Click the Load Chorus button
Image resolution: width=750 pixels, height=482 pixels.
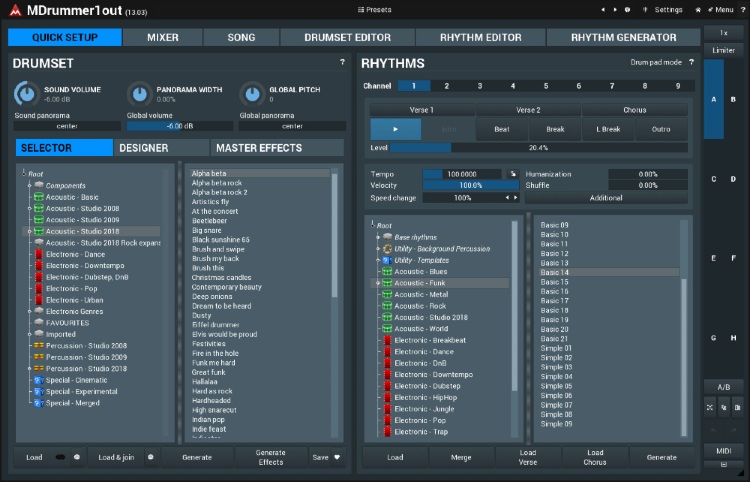594,457
